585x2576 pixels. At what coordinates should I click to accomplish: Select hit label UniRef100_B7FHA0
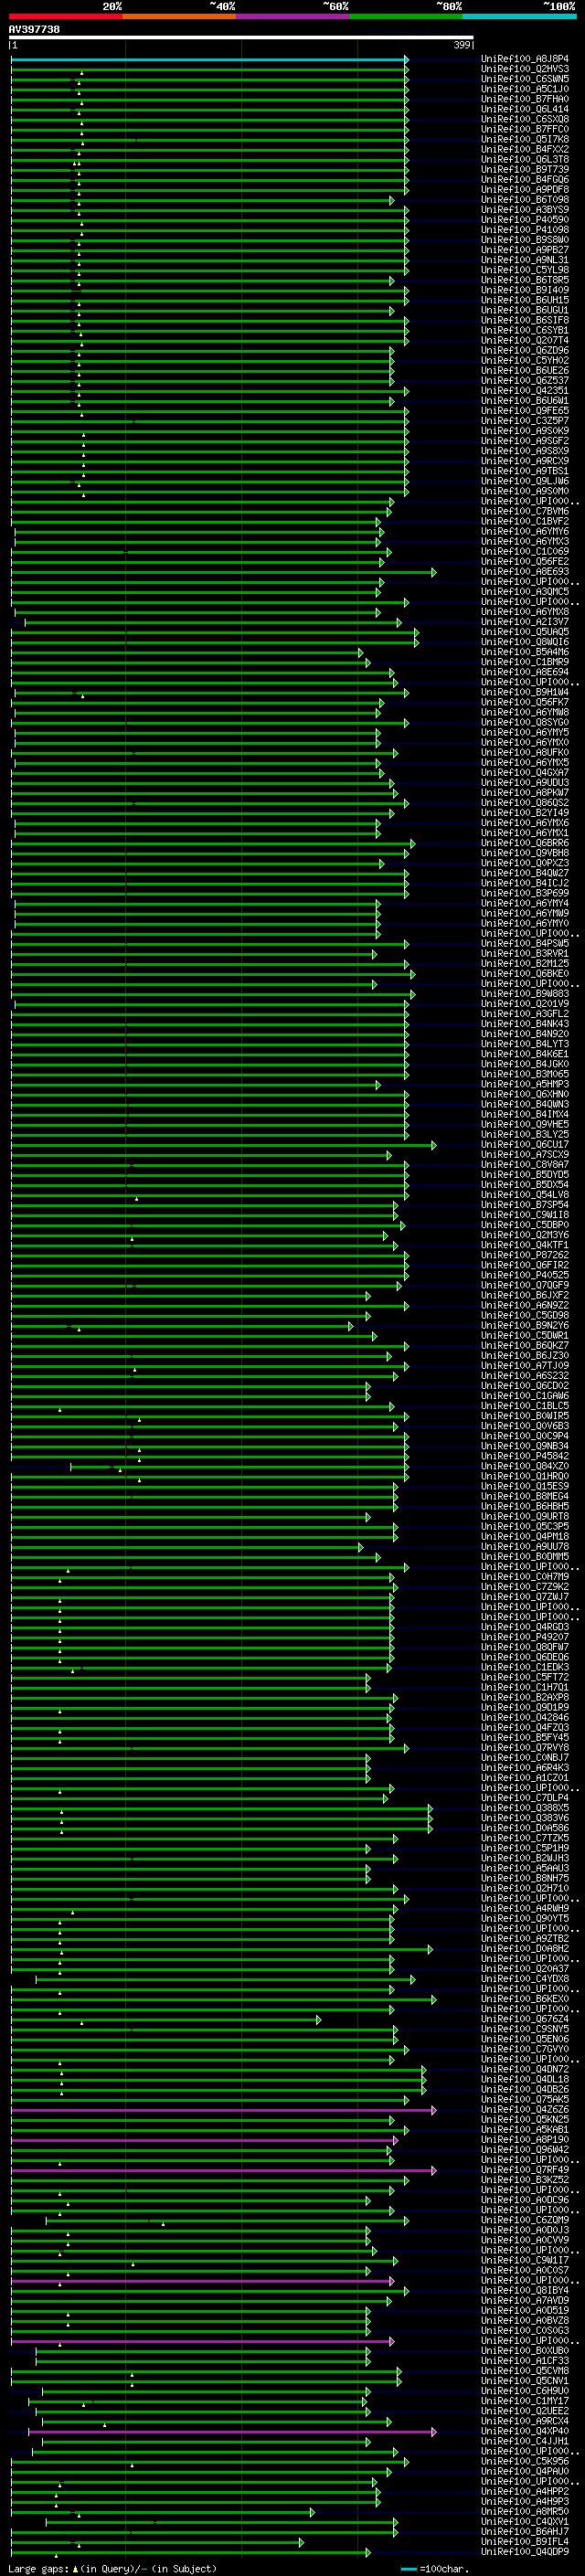pos(525,100)
